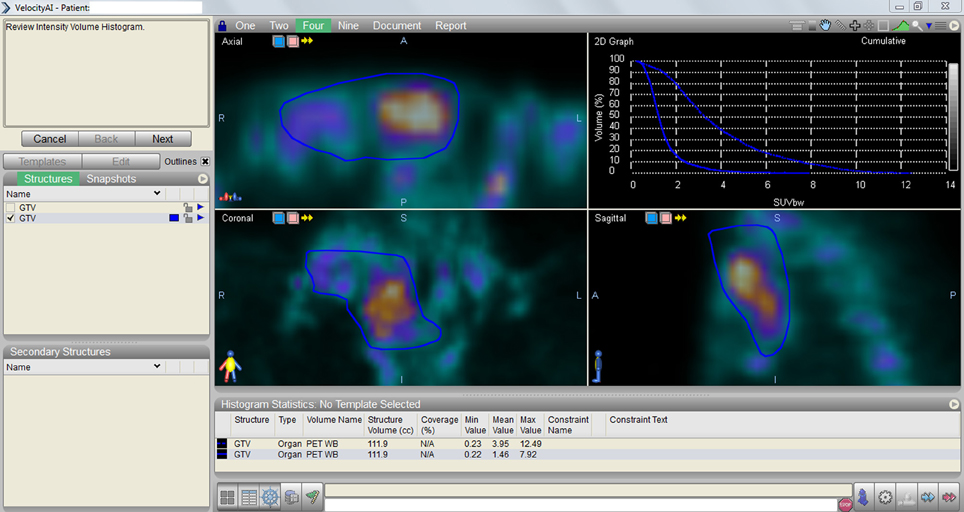
Task: Open top toolbar round arrow menu
Action: pyautogui.click(x=955, y=26)
